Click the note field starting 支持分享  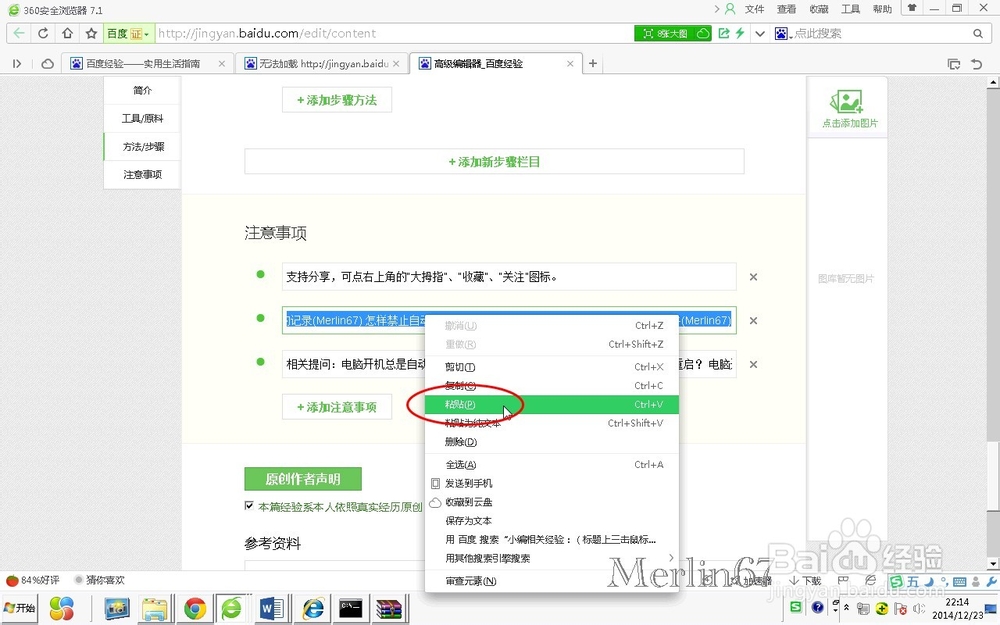pyautogui.click(x=509, y=277)
